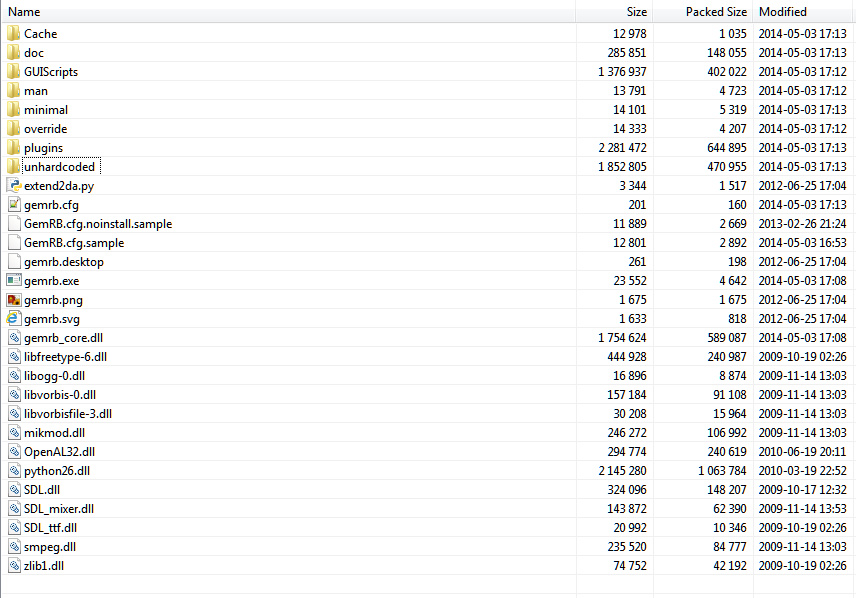The height and width of the screenshot is (598, 856).
Task: Select the gemrb_core.dll row
Action: tap(427, 338)
